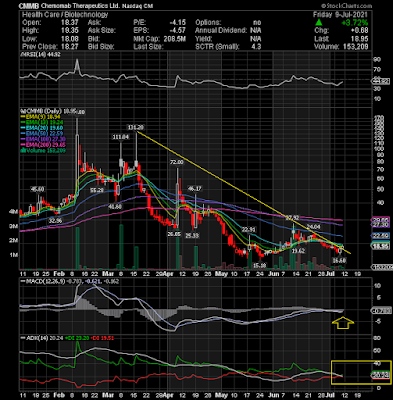
Task: Click the 27.92 June high label
Action: 292,218
